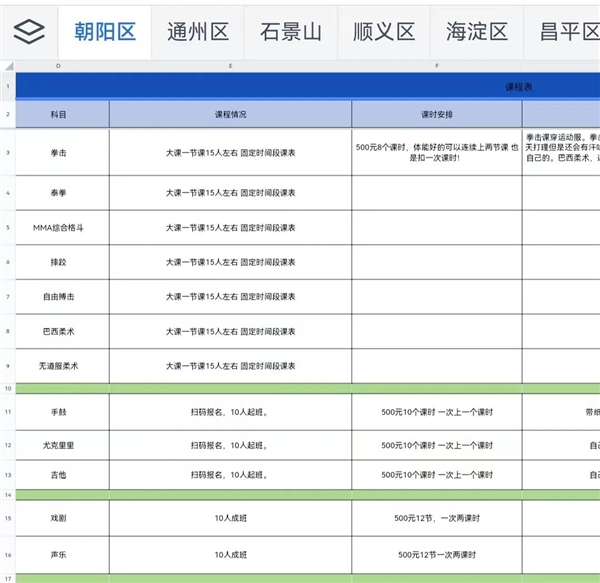Viewport: 600px width, 583px height.
Task: Click the select-all corner triangle
Action: click(x=9, y=66)
